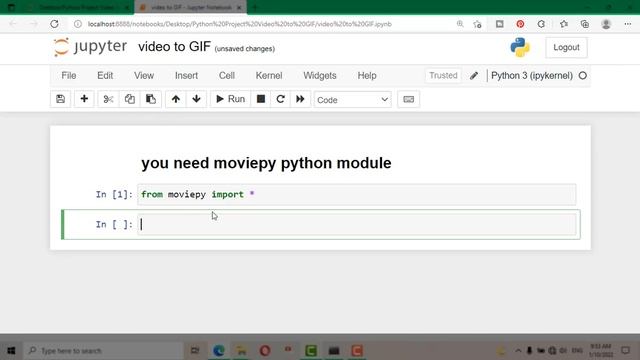Click the In [1]: cell prompt
640x360 pixels.
tap(114, 195)
